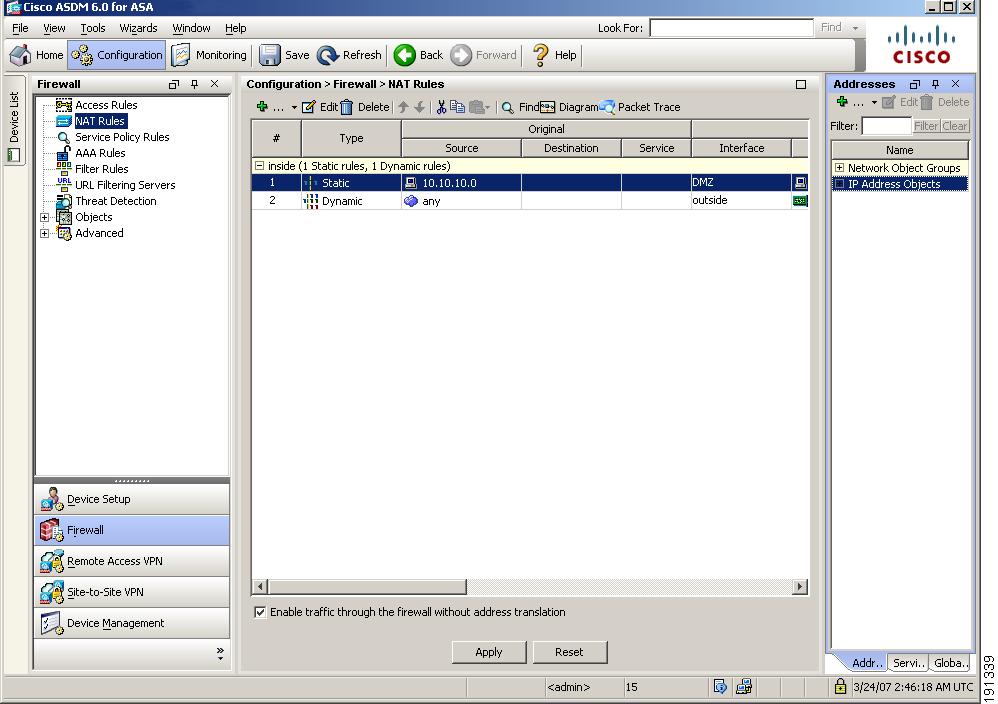The height and width of the screenshot is (704, 998).
Task: Show the rule Diagram
Action: pyautogui.click(x=569, y=107)
